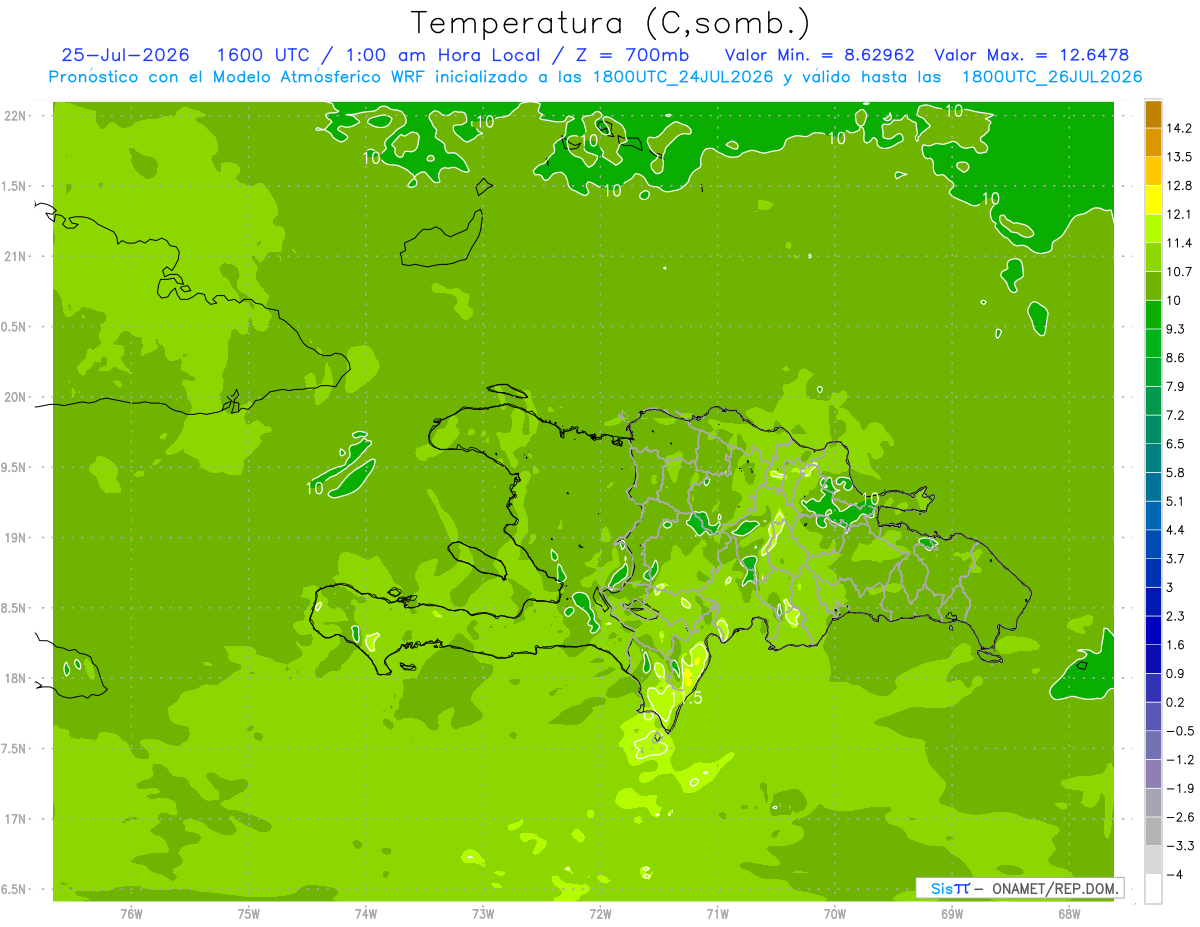Screen dimensions: 1200x927
Task: Click the '1600 UTC' time label
Action: (262, 55)
